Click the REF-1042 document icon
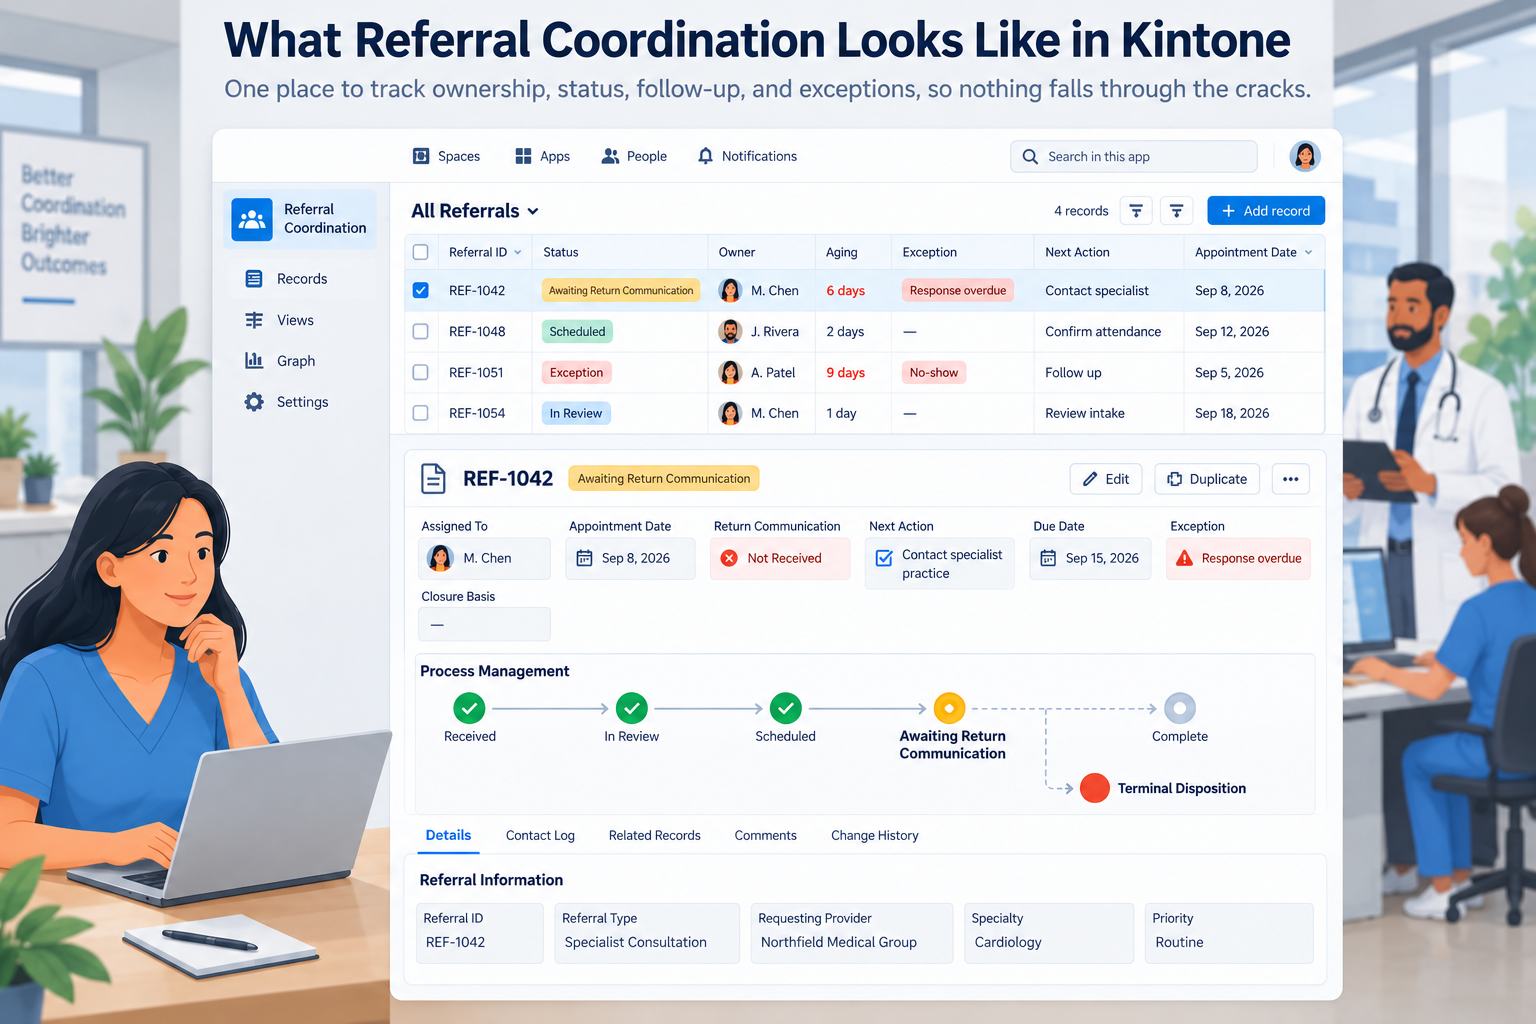The width and height of the screenshot is (1536, 1024). tap(433, 479)
